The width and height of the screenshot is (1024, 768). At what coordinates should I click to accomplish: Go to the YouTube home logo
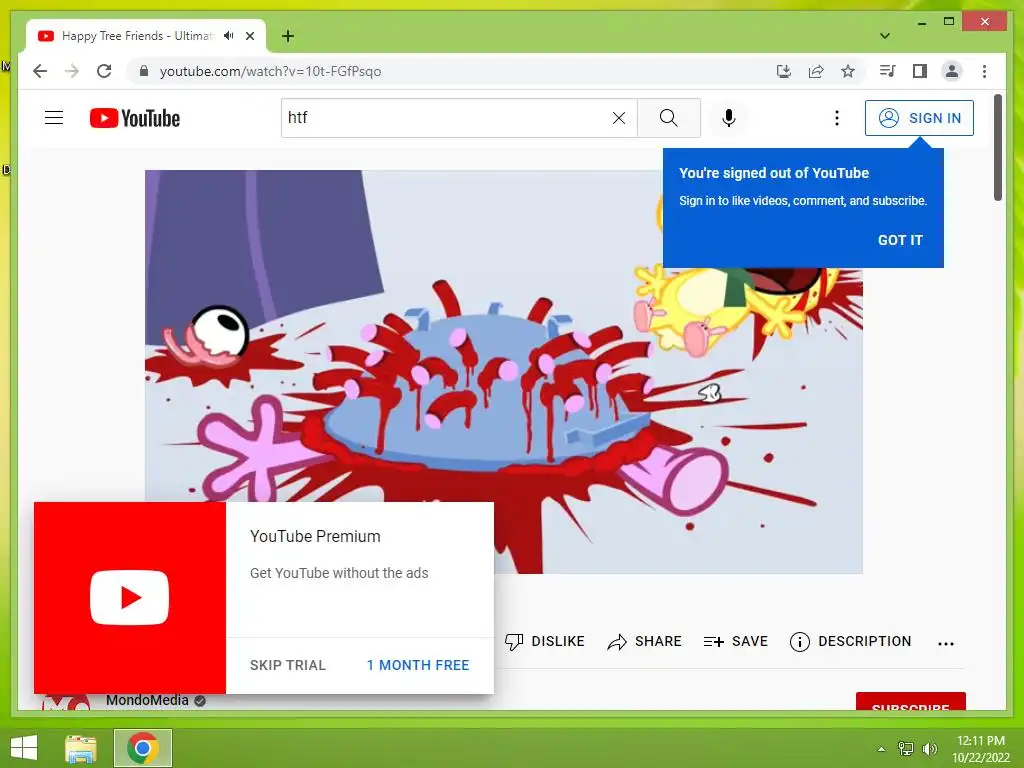(135, 118)
